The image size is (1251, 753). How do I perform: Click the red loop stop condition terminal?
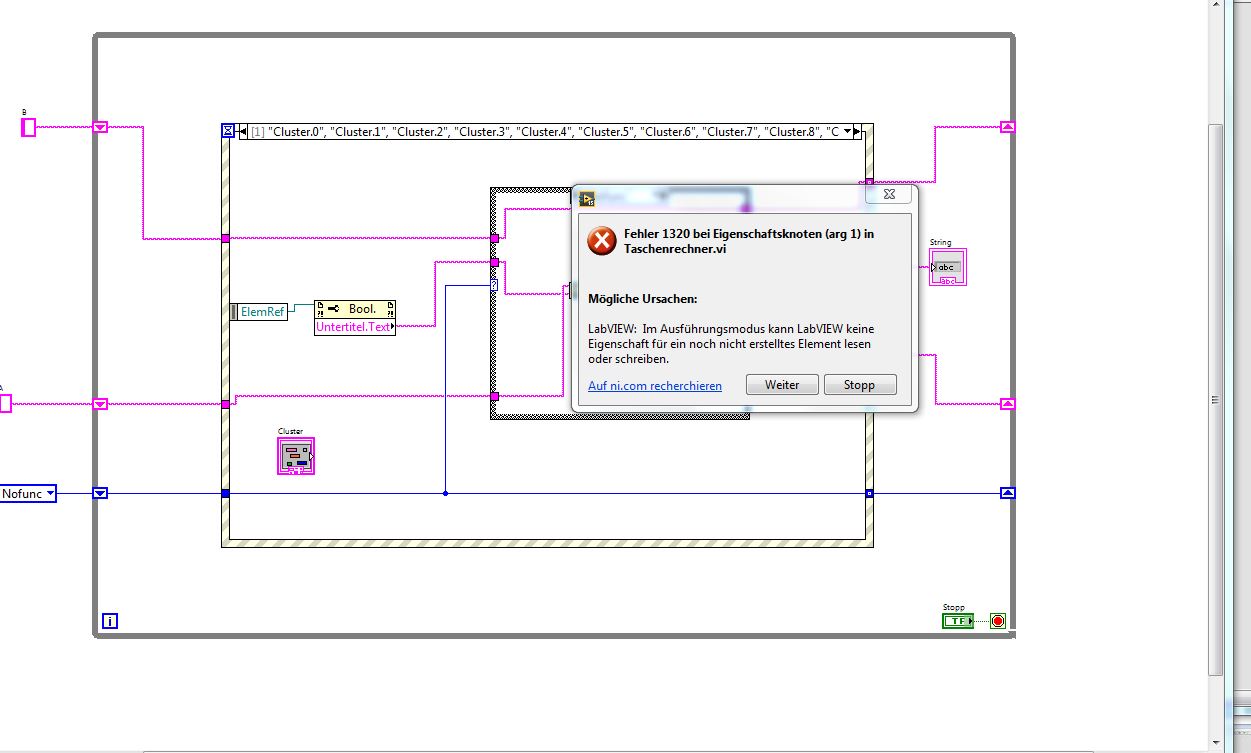pyautogui.click(x=997, y=621)
